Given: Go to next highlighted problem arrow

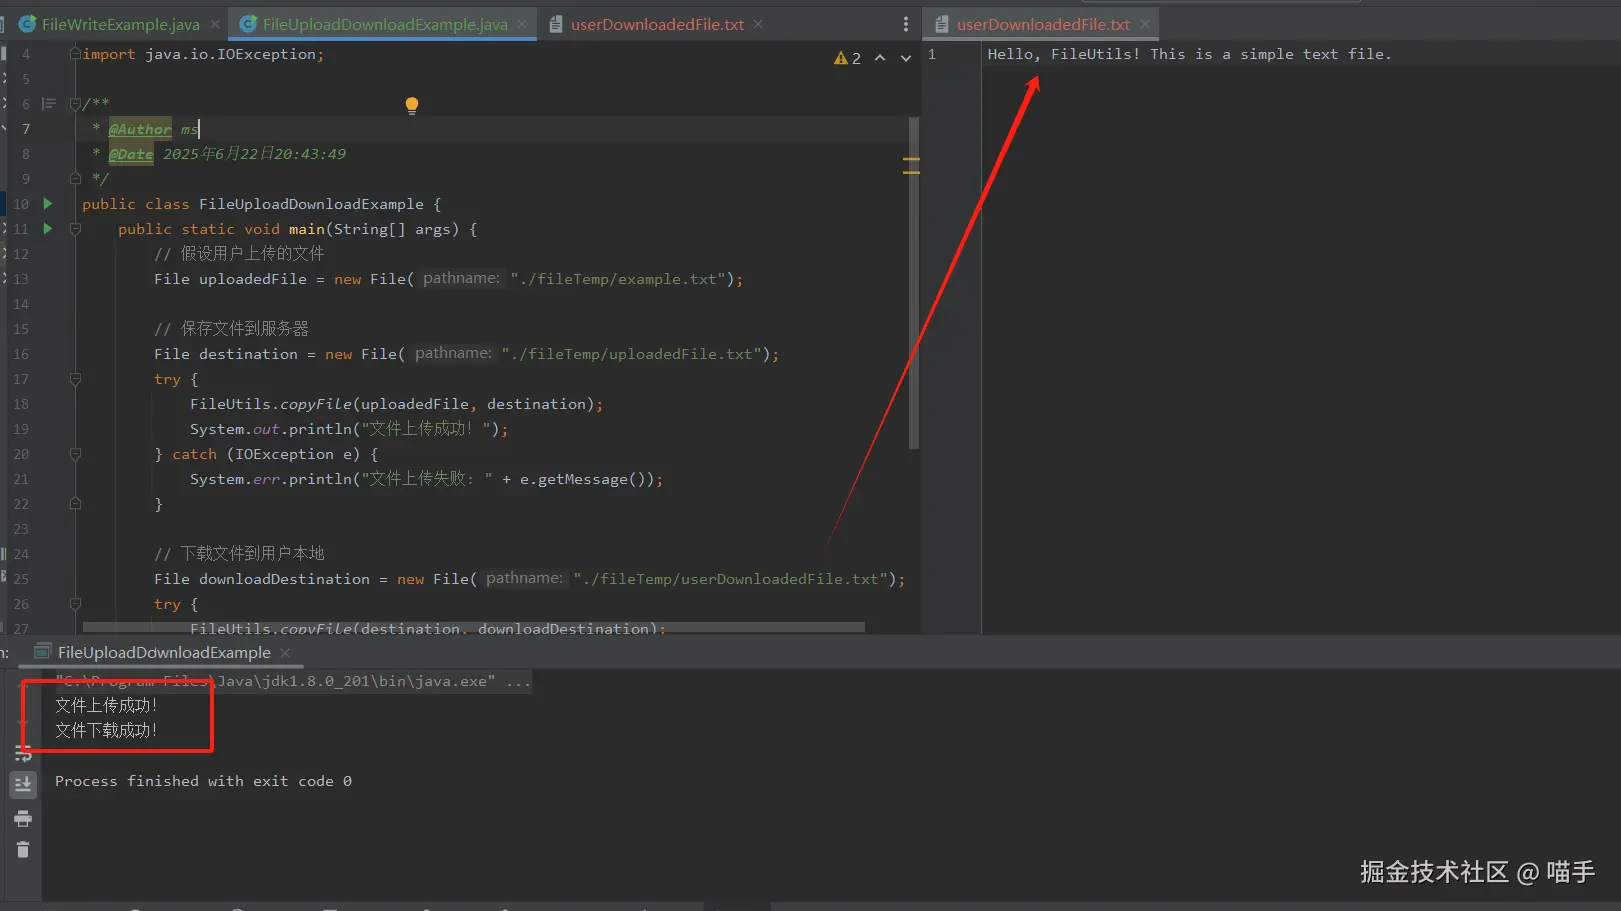Looking at the screenshot, I should point(906,58).
